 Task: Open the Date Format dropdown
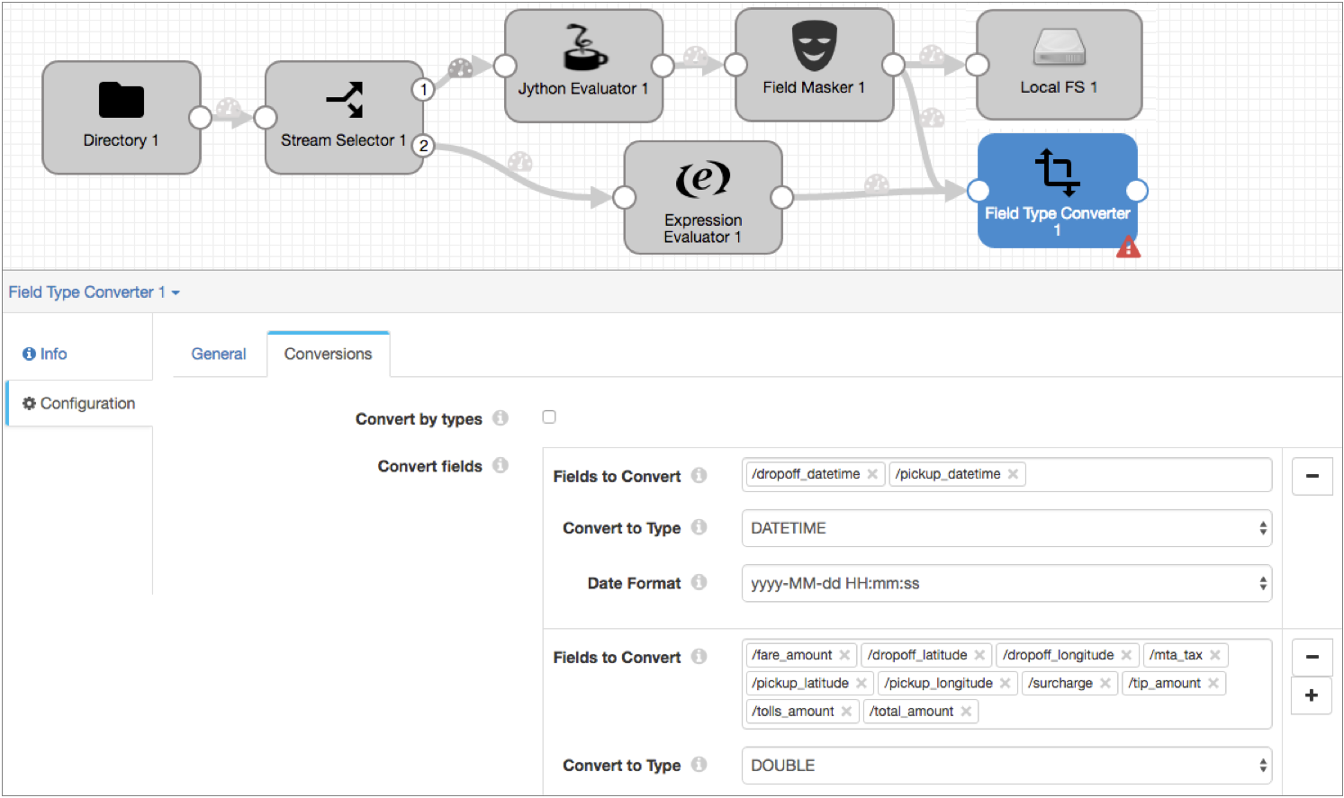click(1006, 583)
